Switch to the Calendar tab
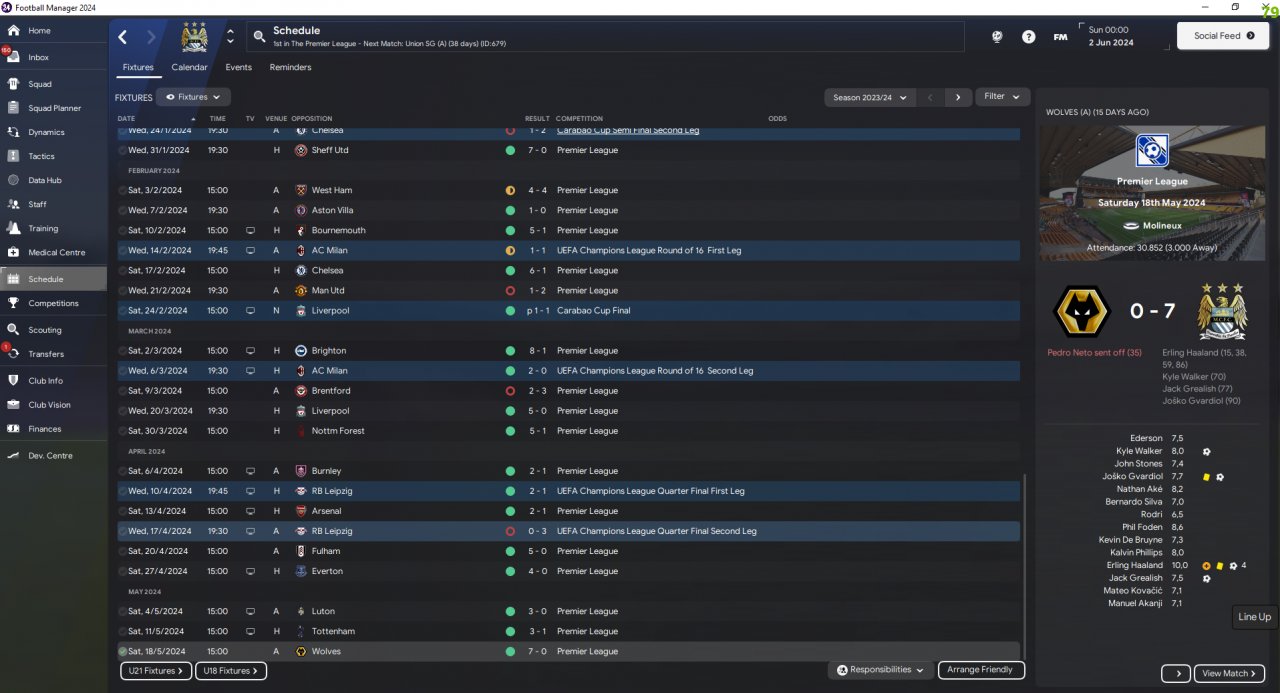Image resolution: width=1280 pixels, height=693 pixels. click(x=189, y=67)
